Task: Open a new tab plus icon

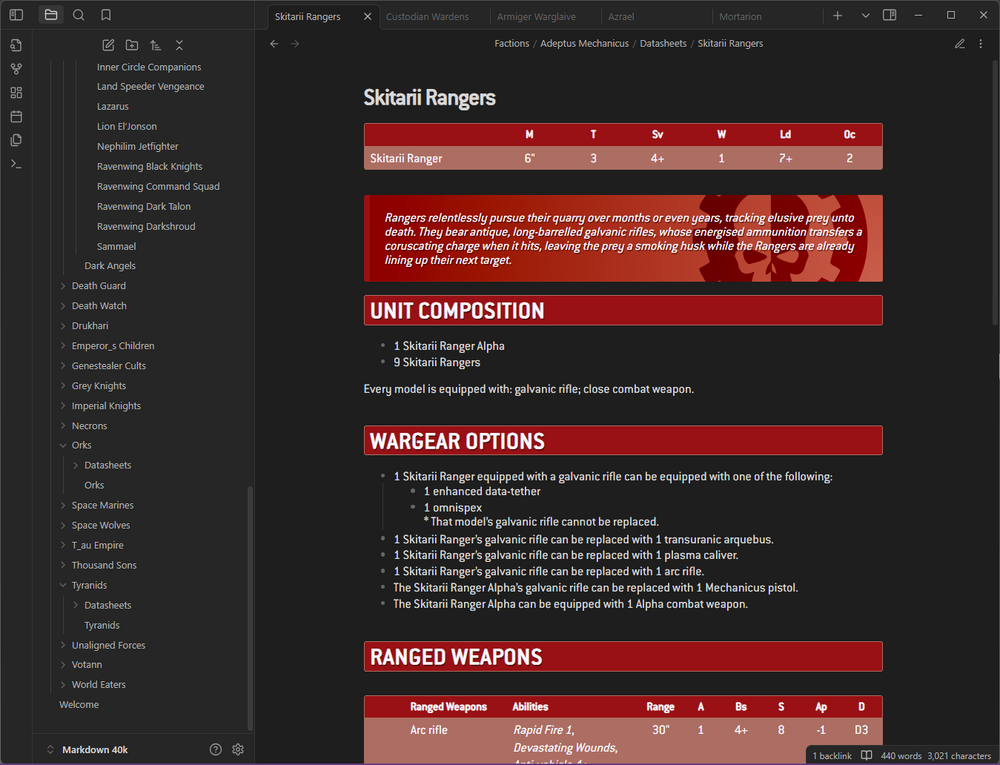Action: click(x=838, y=15)
